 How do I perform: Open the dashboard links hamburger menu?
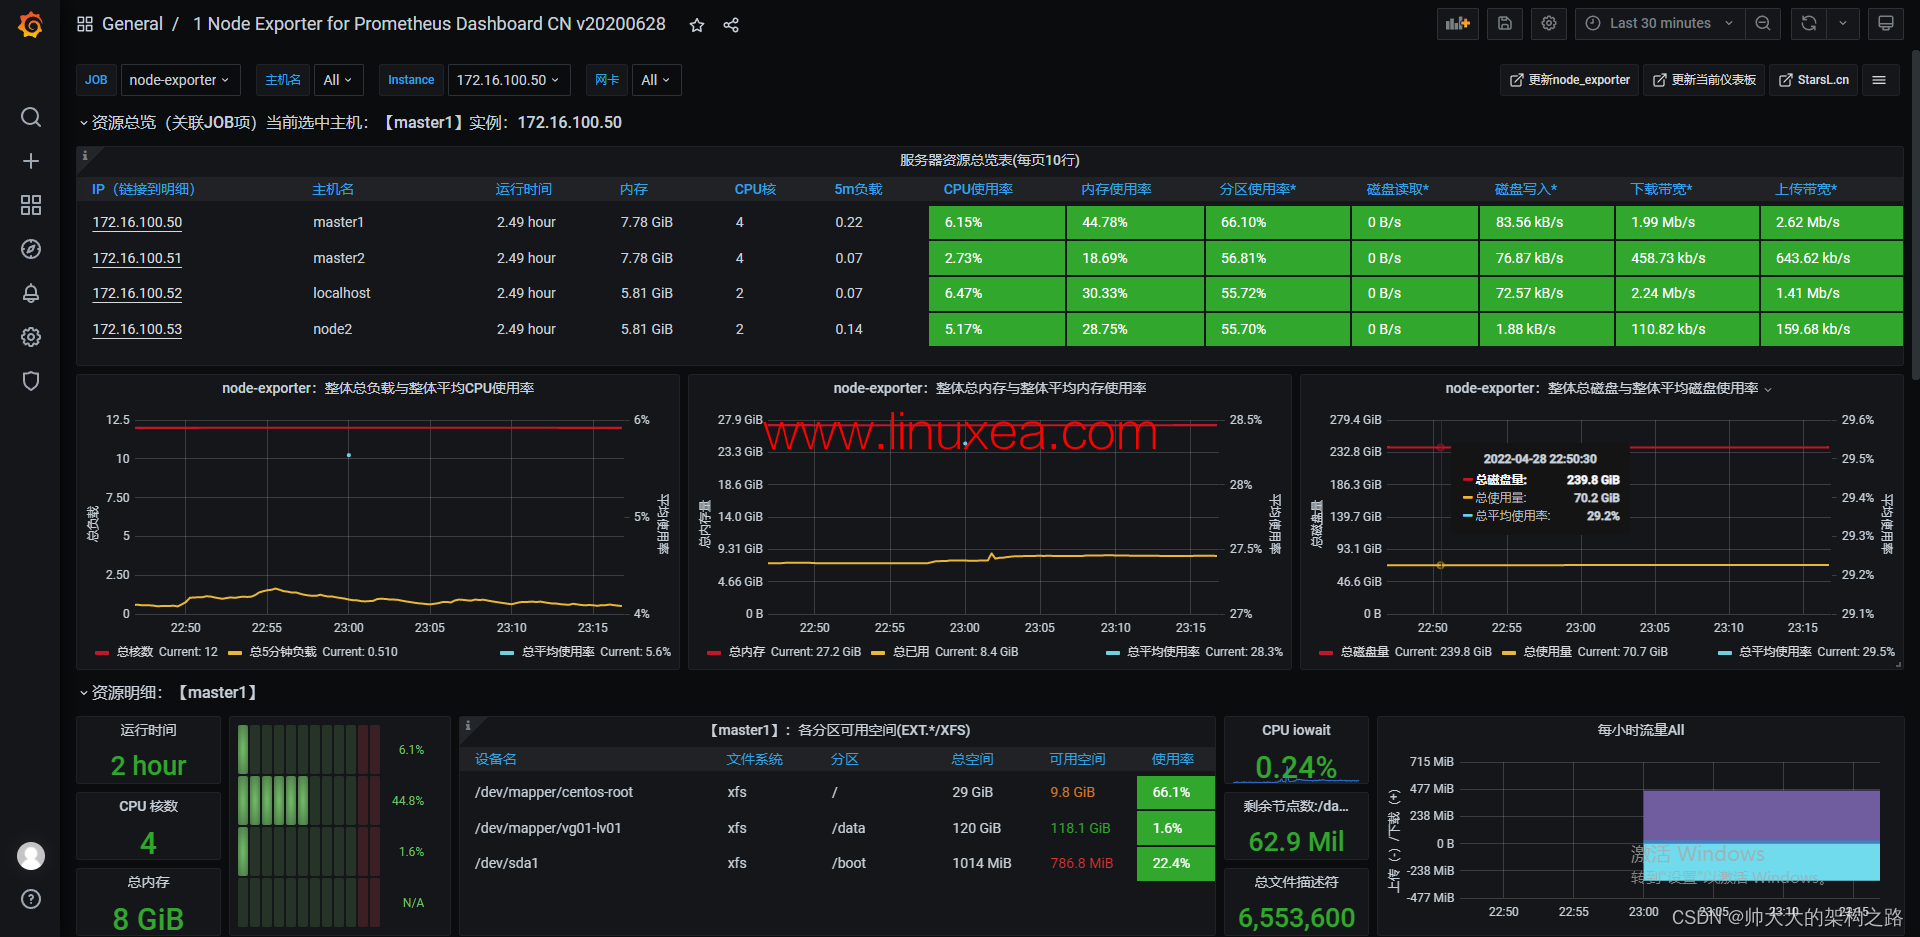coord(1880,79)
